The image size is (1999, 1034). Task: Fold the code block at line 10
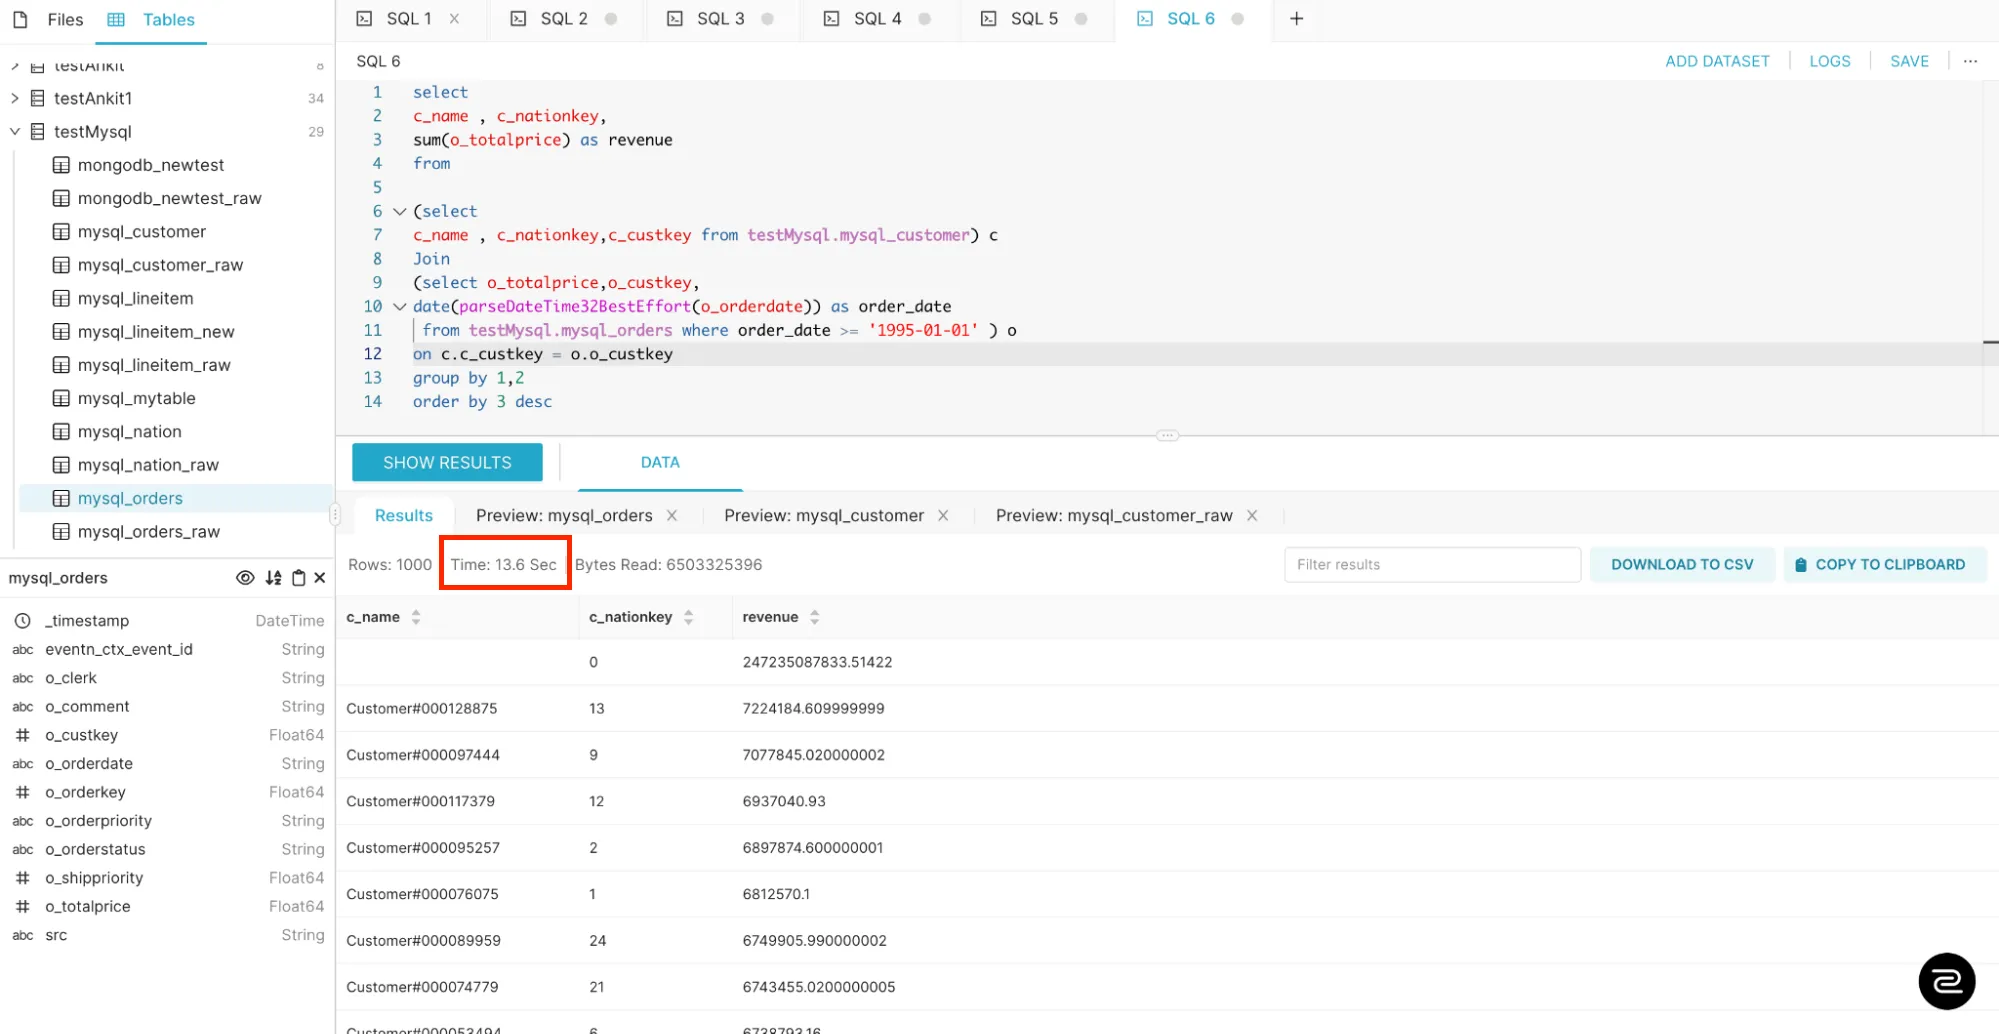(399, 307)
